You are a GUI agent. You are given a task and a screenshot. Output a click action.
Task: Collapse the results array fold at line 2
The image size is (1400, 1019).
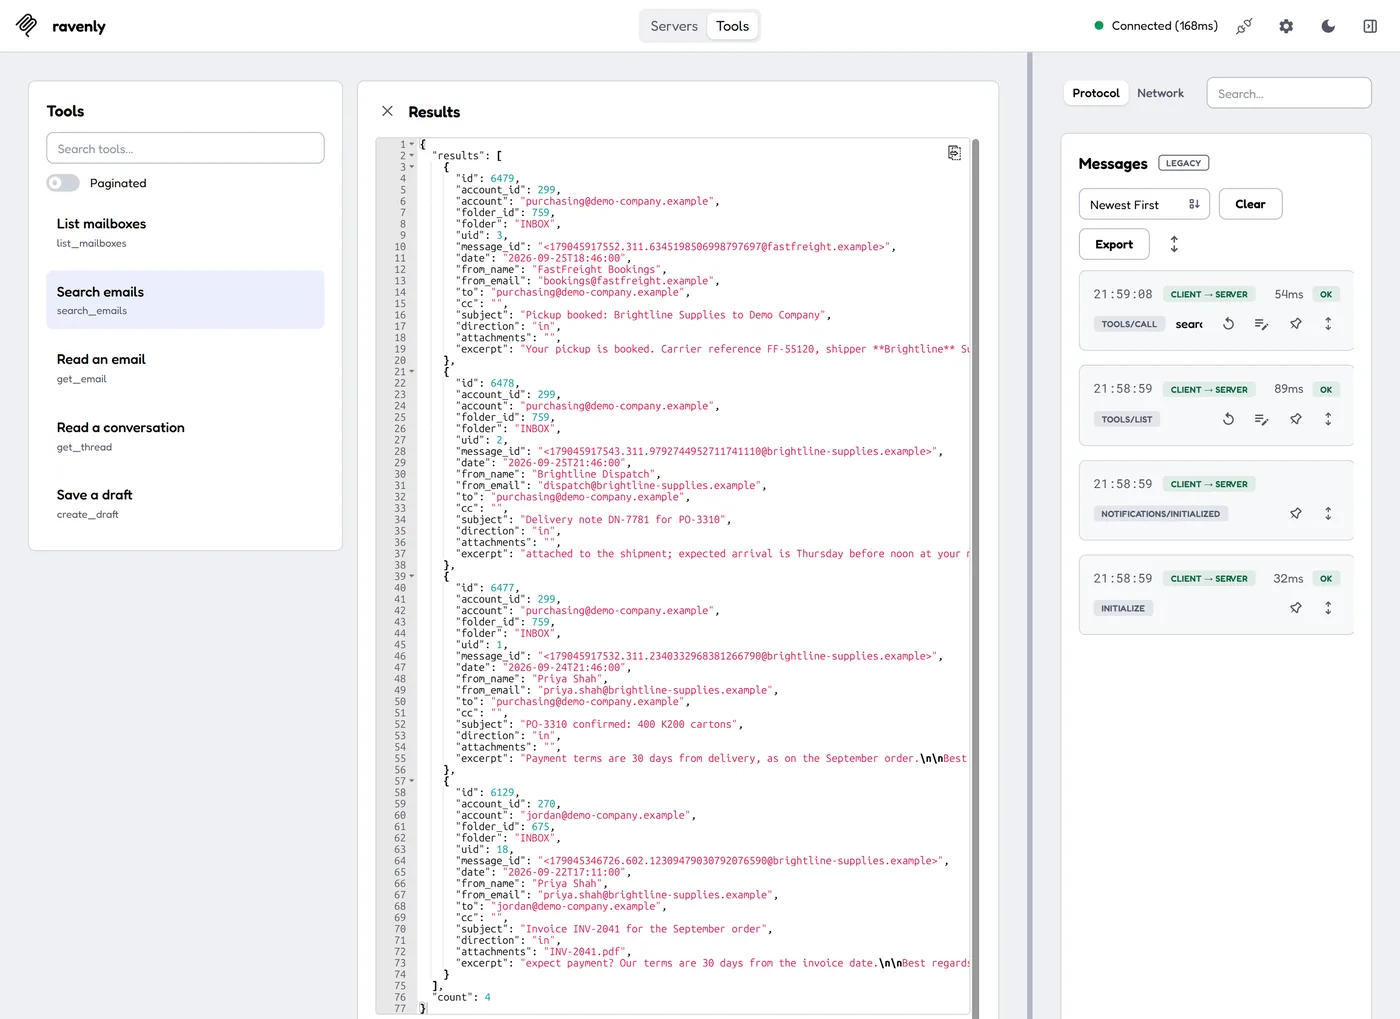point(411,155)
